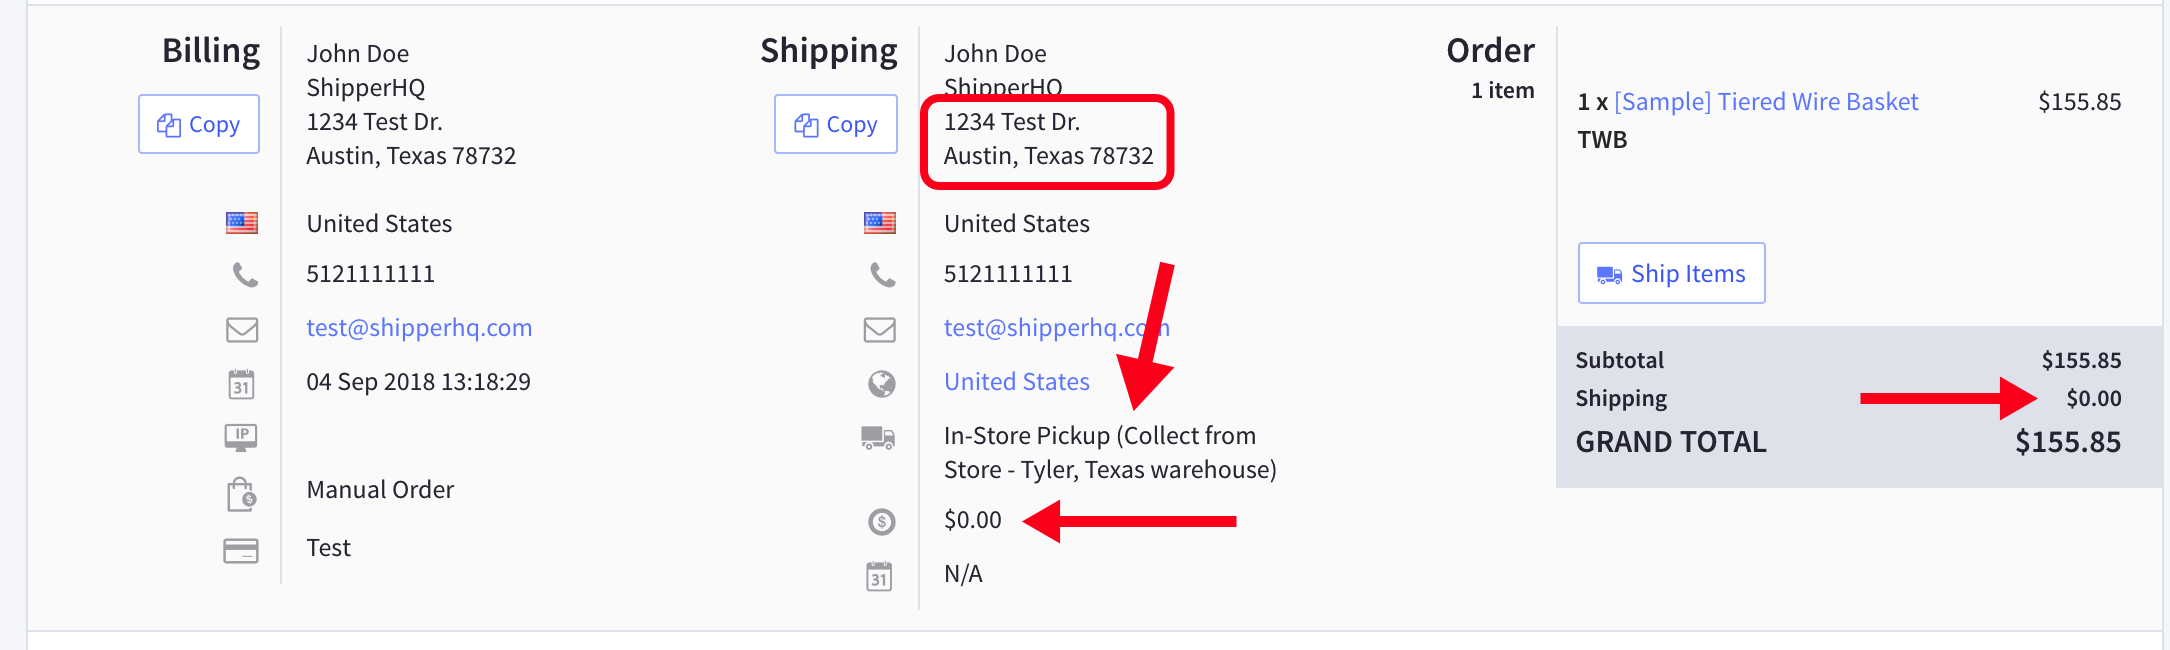This screenshot has width=2170, height=650.
Task: Click the billing email address link
Action: click(419, 328)
